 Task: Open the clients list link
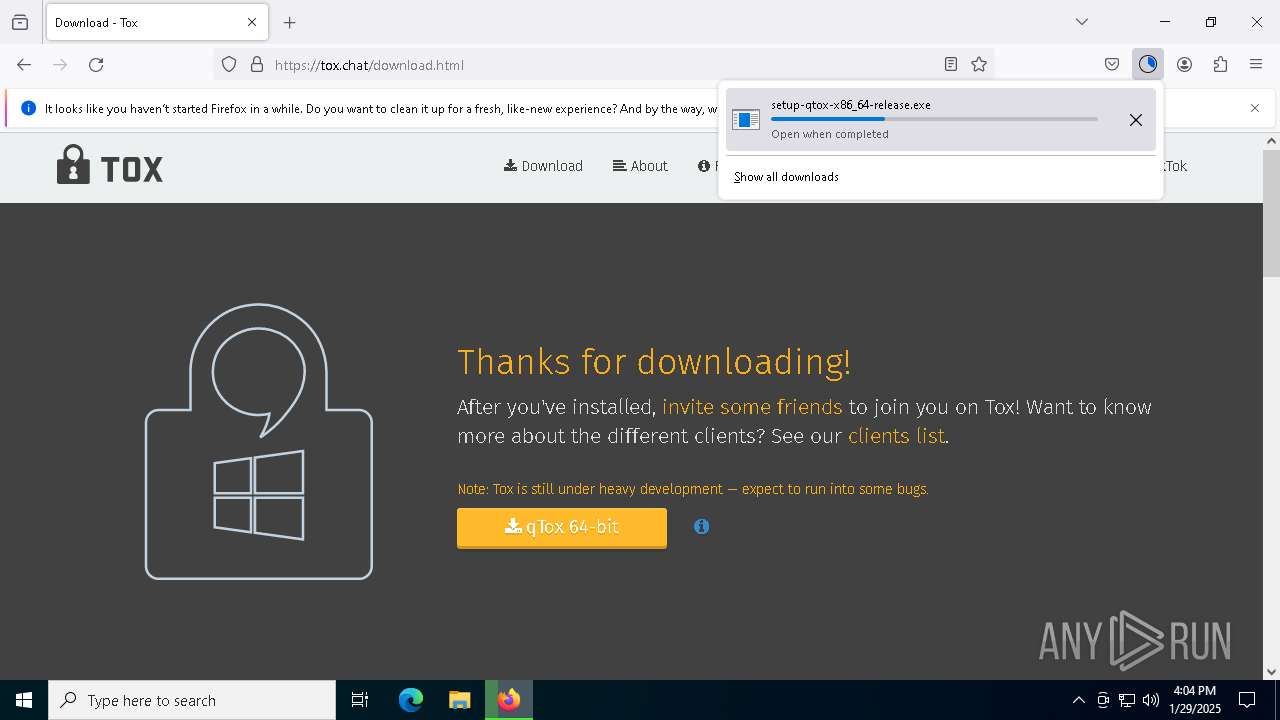pyautogui.click(x=896, y=436)
